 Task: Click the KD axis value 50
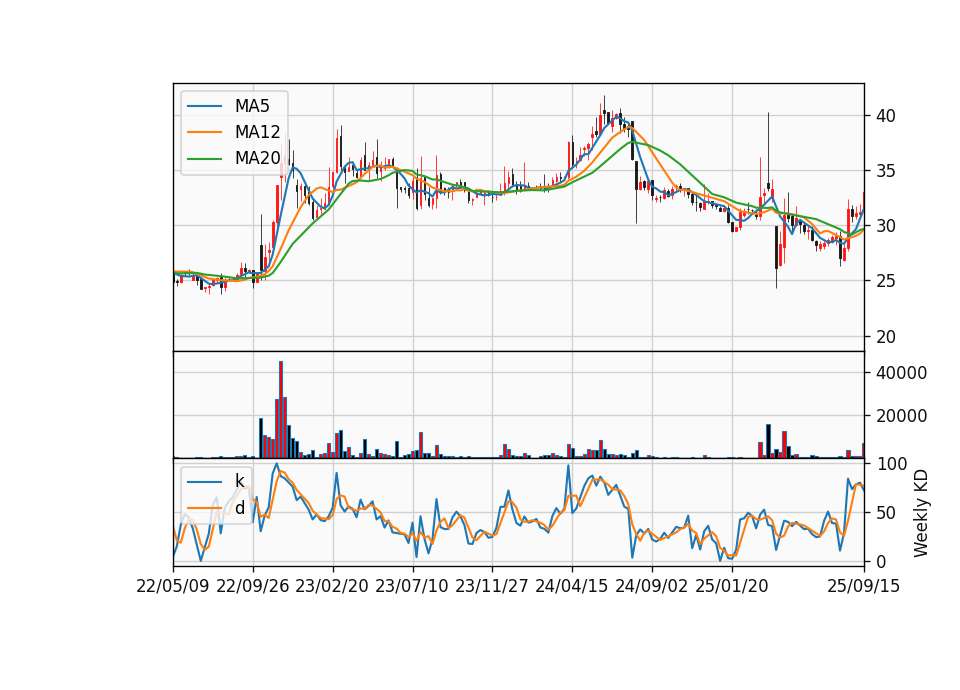tap(885, 513)
